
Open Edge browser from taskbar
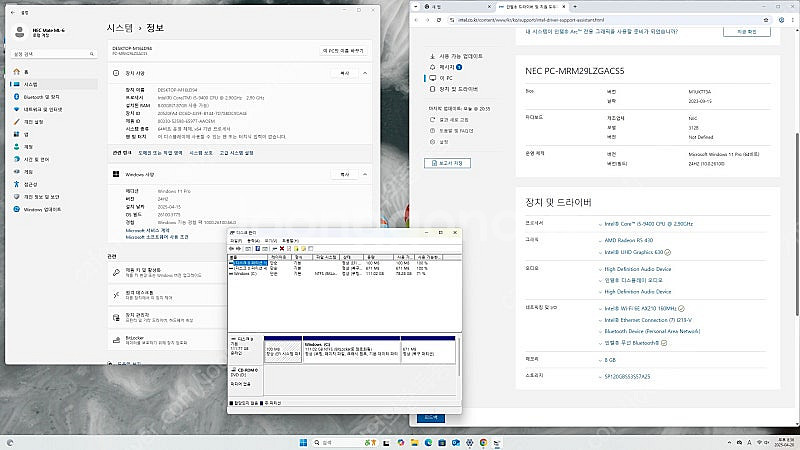428,442
